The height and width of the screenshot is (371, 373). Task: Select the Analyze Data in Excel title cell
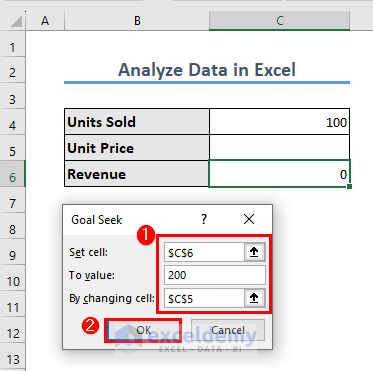tap(207, 70)
